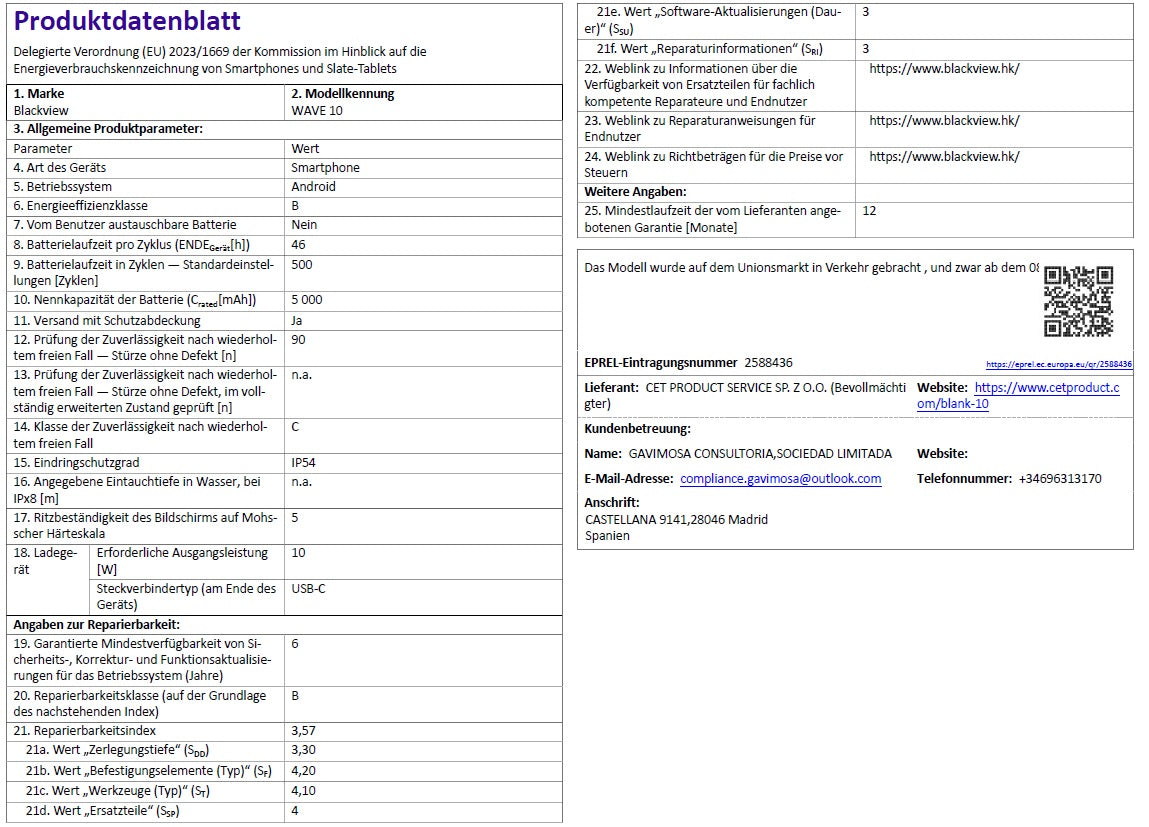Image resolution: width=1149 pixels, height=827 pixels.
Task: Click the 'Delegierte Verordnung (EU) 2023/1669' subtitle
Action: click(220, 60)
